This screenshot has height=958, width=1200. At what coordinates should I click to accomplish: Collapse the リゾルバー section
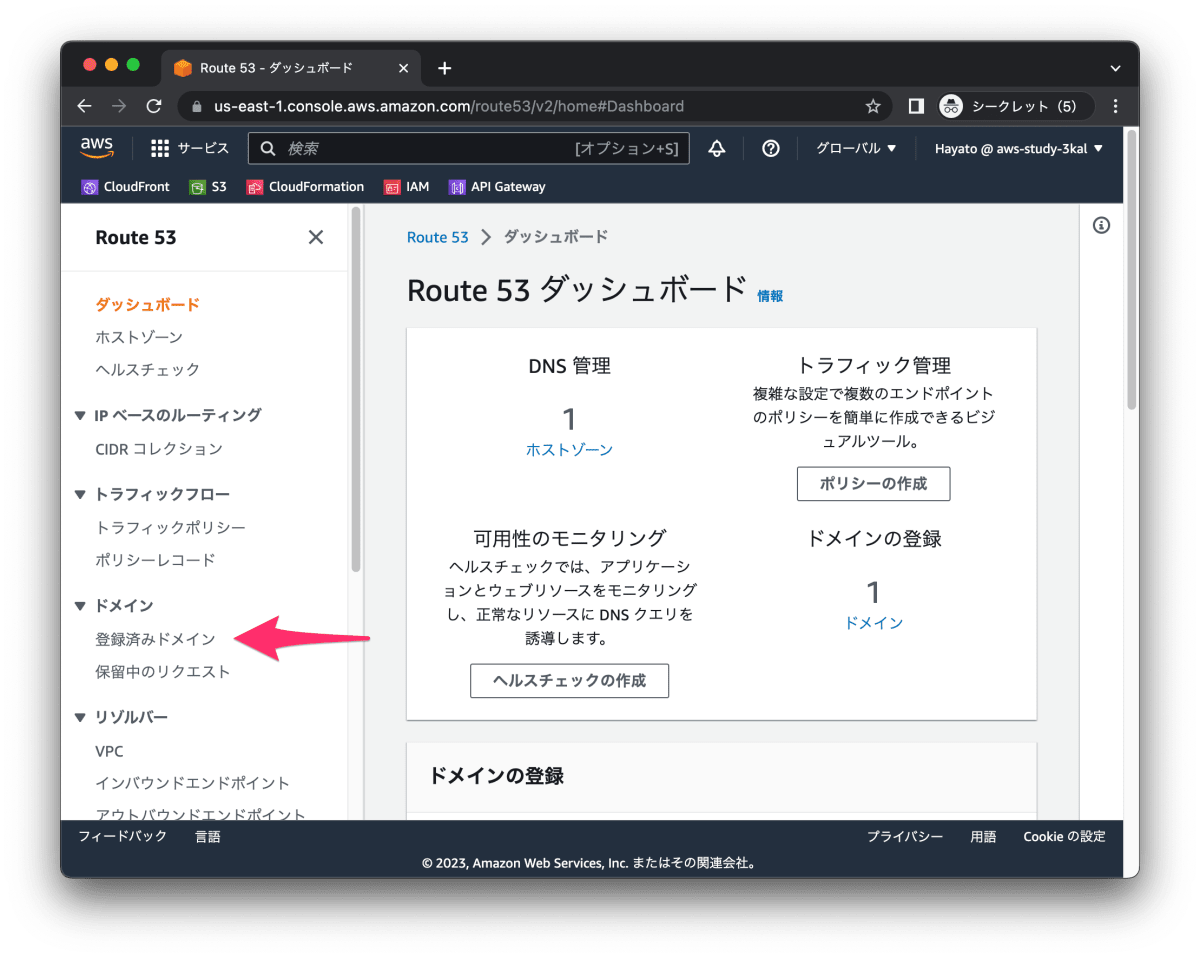(x=81, y=717)
